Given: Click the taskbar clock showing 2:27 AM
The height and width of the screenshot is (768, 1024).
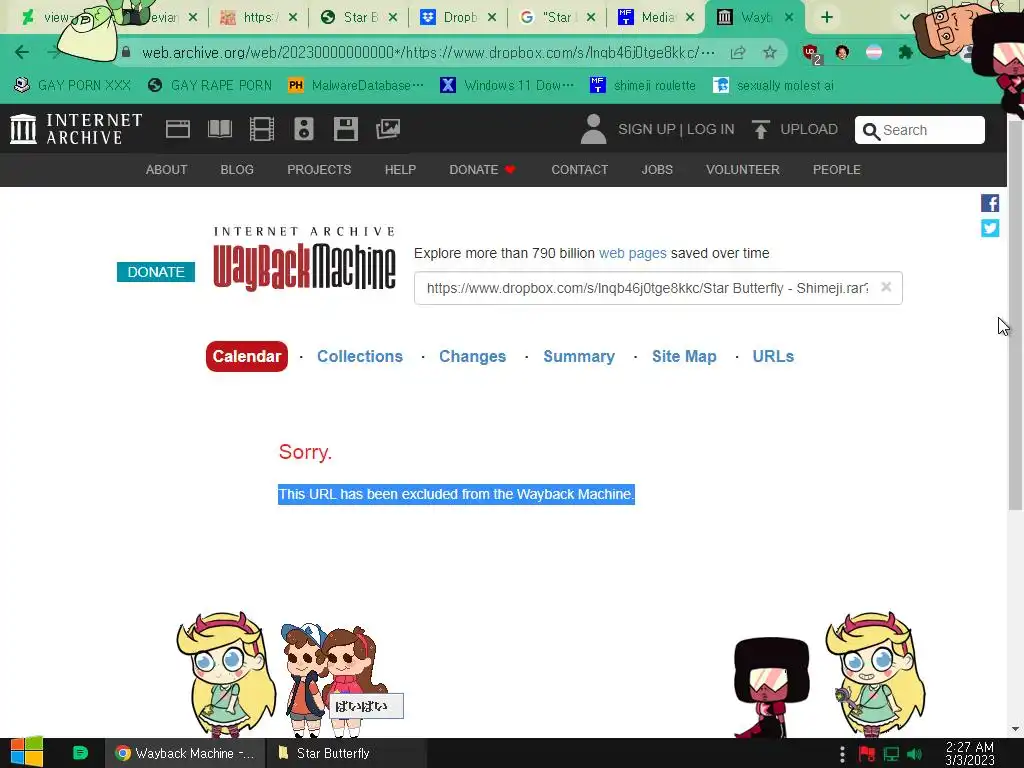Looking at the screenshot, I should 970,754.
